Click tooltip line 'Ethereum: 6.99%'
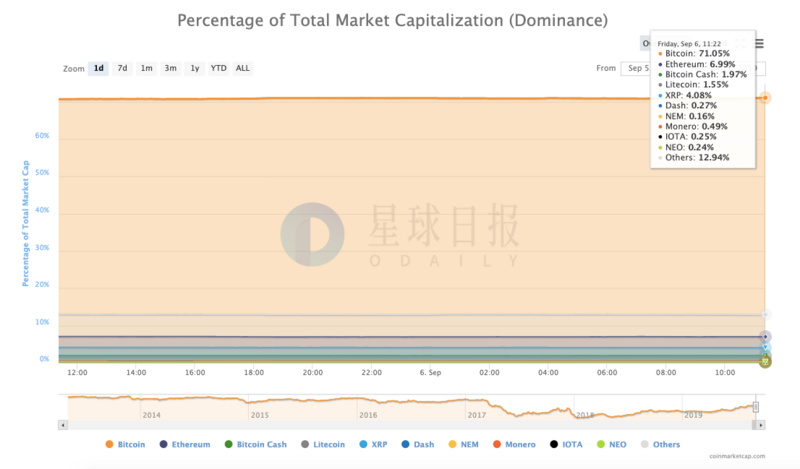Viewport: 800px width, 469px height. (x=696, y=64)
